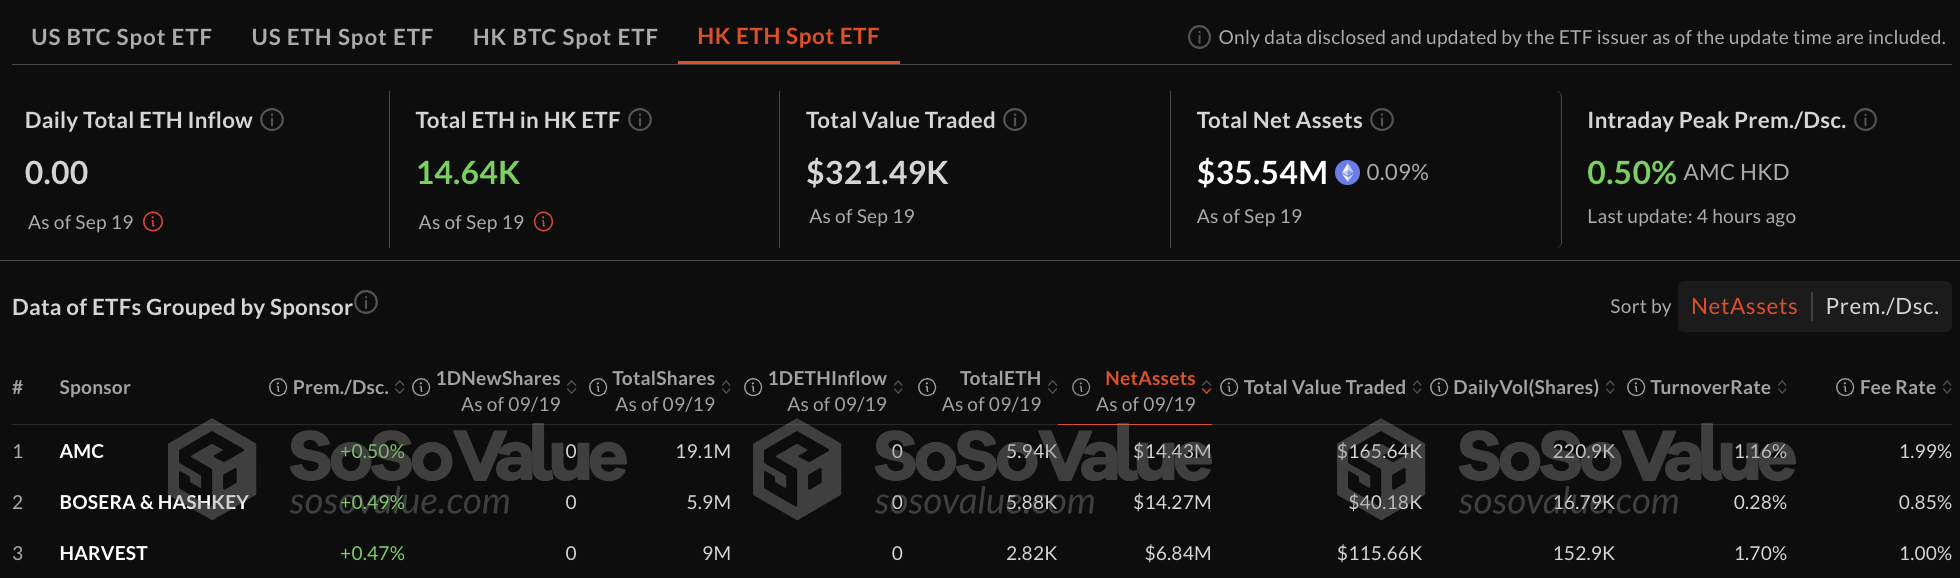1960x578 pixels.
Task: Click info icon beside Intraday Peak Prem./Dsc.
Action: click(x=1865, y=120)
